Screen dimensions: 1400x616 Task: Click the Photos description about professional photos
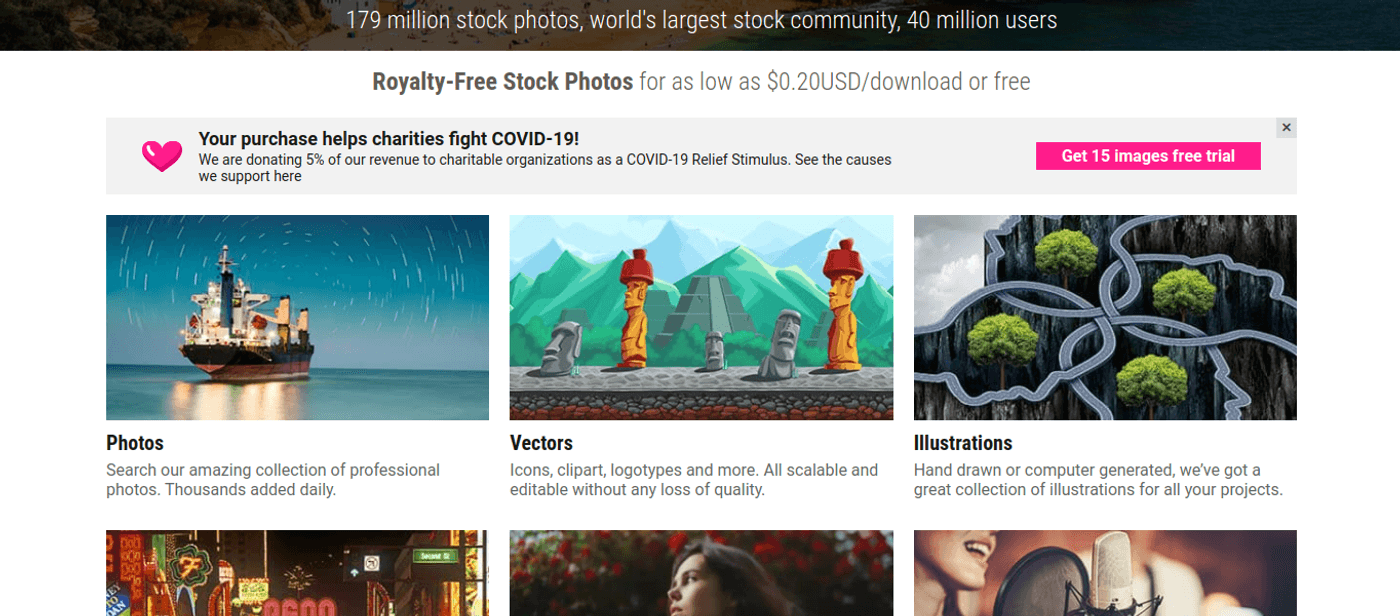coord(273,480)
